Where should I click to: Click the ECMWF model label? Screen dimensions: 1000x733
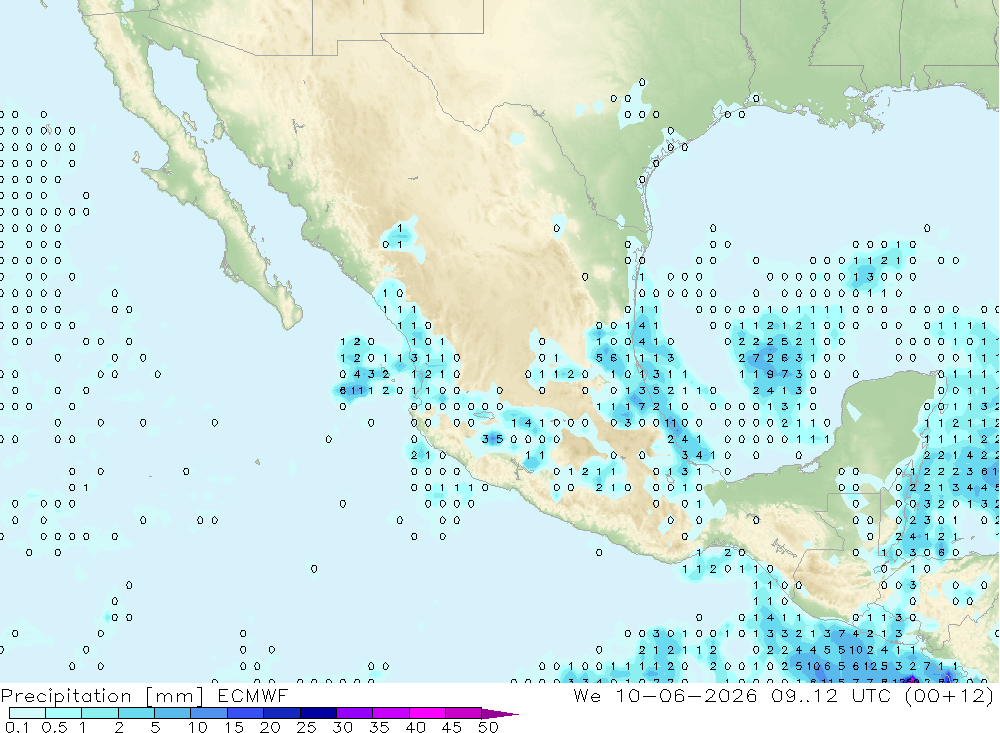[x=253, y=695]
